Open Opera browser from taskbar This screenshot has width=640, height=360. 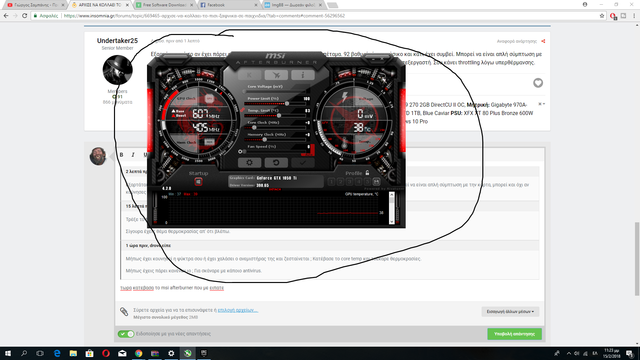tap(106, 353)
